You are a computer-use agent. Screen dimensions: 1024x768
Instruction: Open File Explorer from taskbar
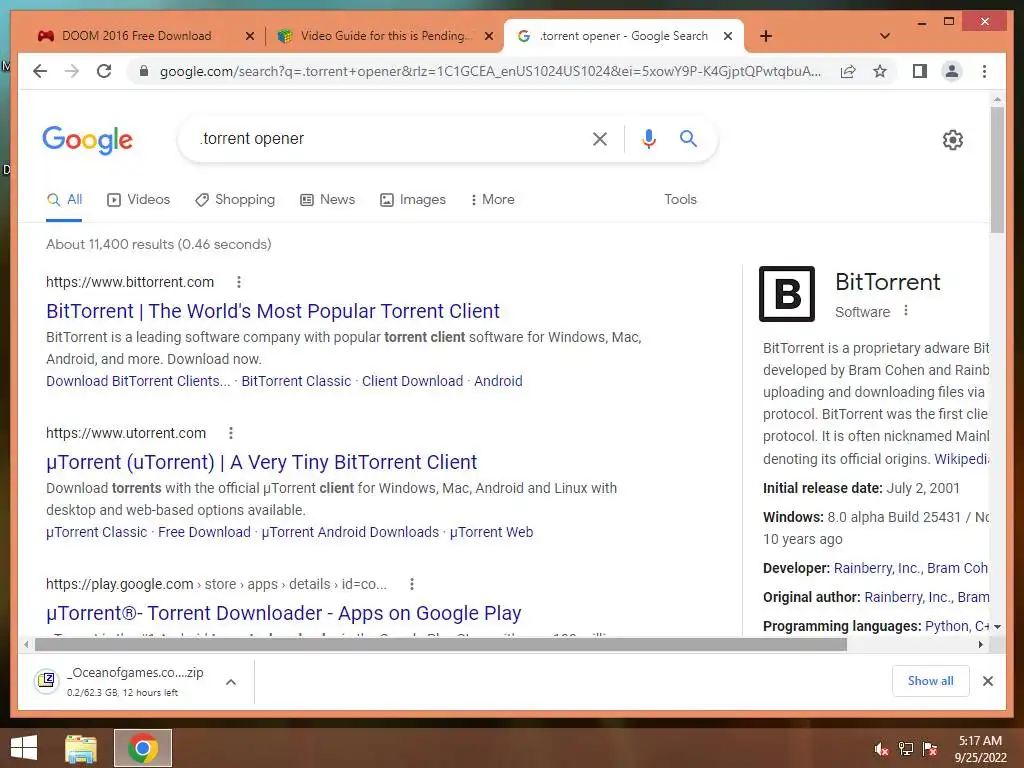click(x=81, y=748)
